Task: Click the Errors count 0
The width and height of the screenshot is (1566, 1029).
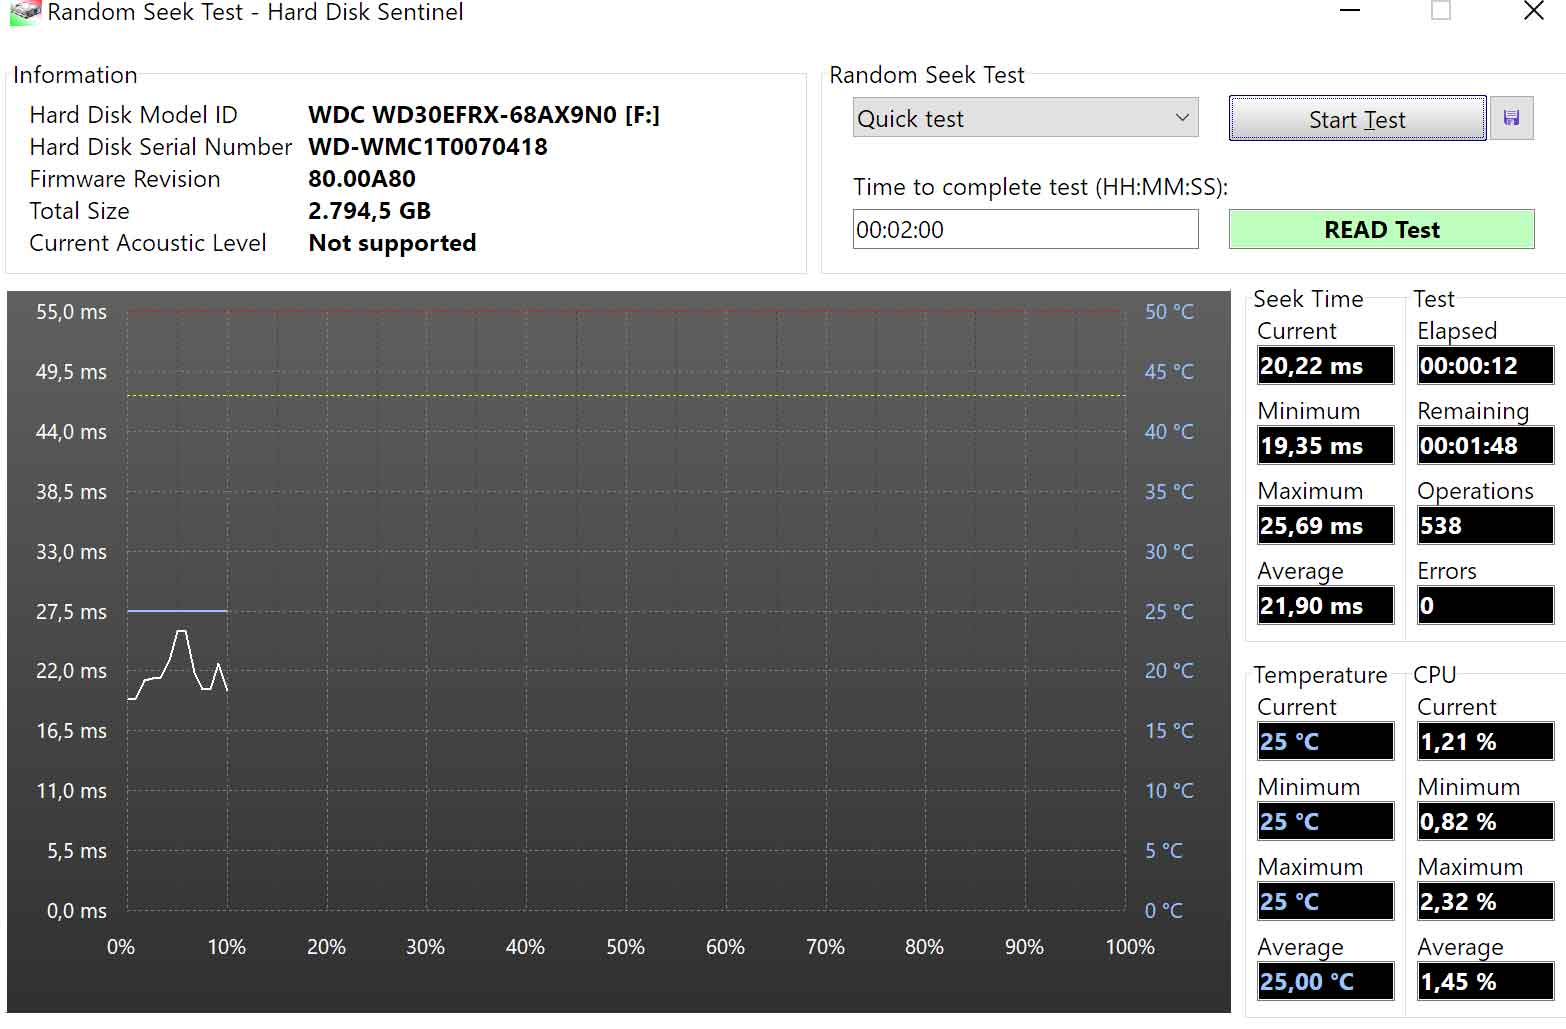Action: 1485,605
